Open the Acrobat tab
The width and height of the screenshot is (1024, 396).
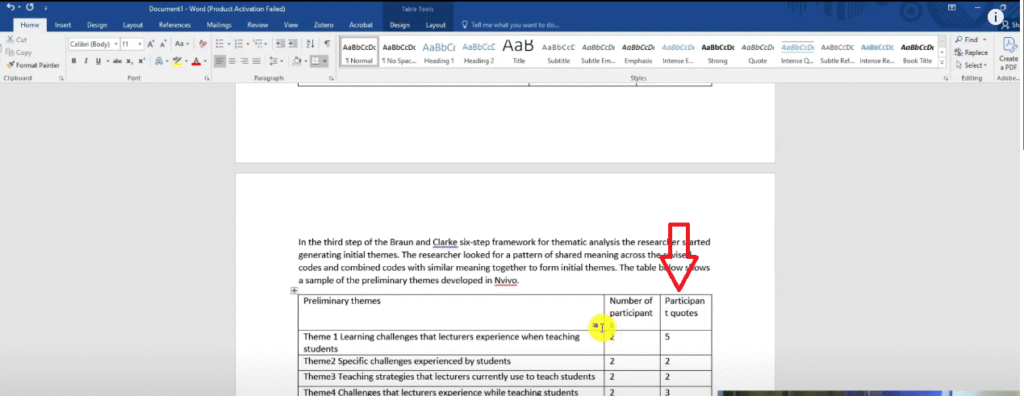(360, 25)
